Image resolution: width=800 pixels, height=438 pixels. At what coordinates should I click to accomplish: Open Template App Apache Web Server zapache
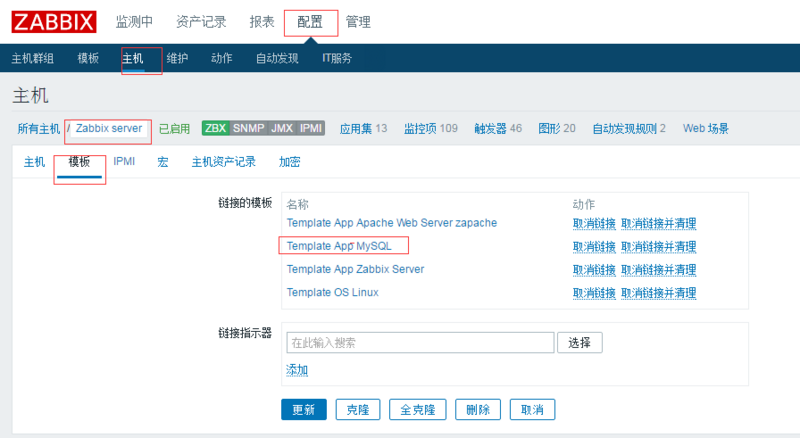[392, 223]
